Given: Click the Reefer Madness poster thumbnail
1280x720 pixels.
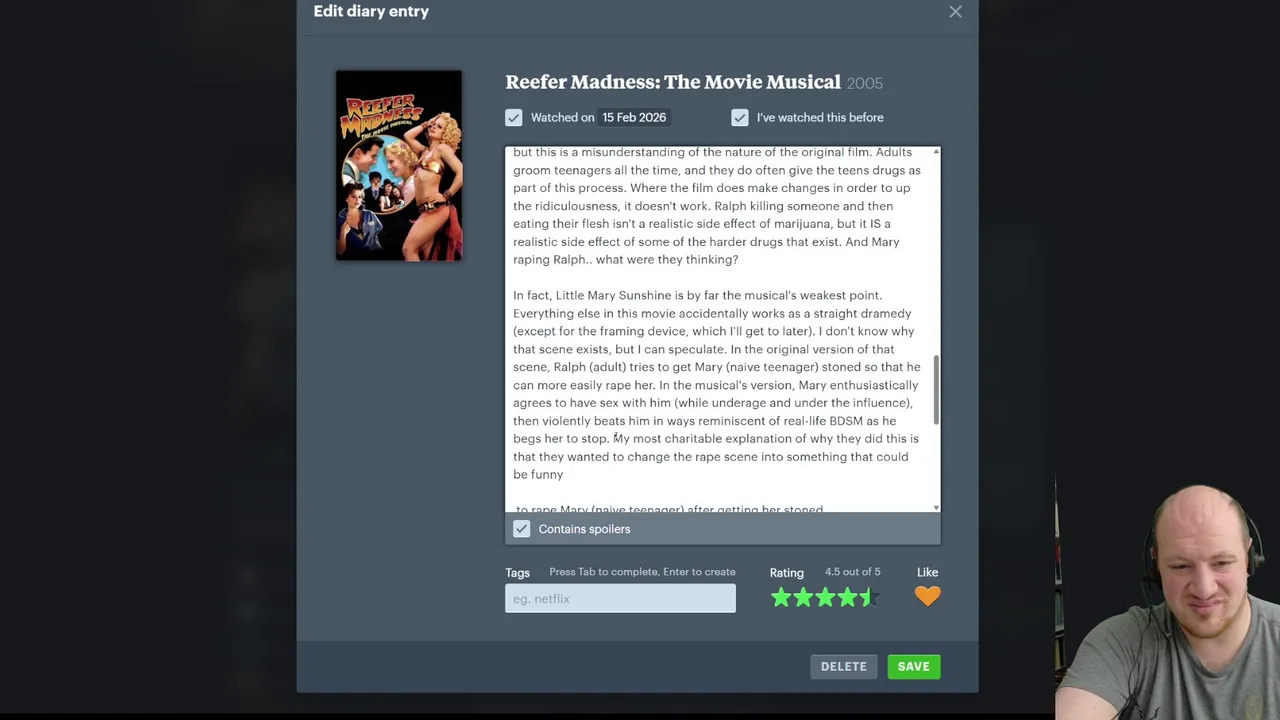Looking at the screenshot, I should pyautogui.click(x=399, y=166).
